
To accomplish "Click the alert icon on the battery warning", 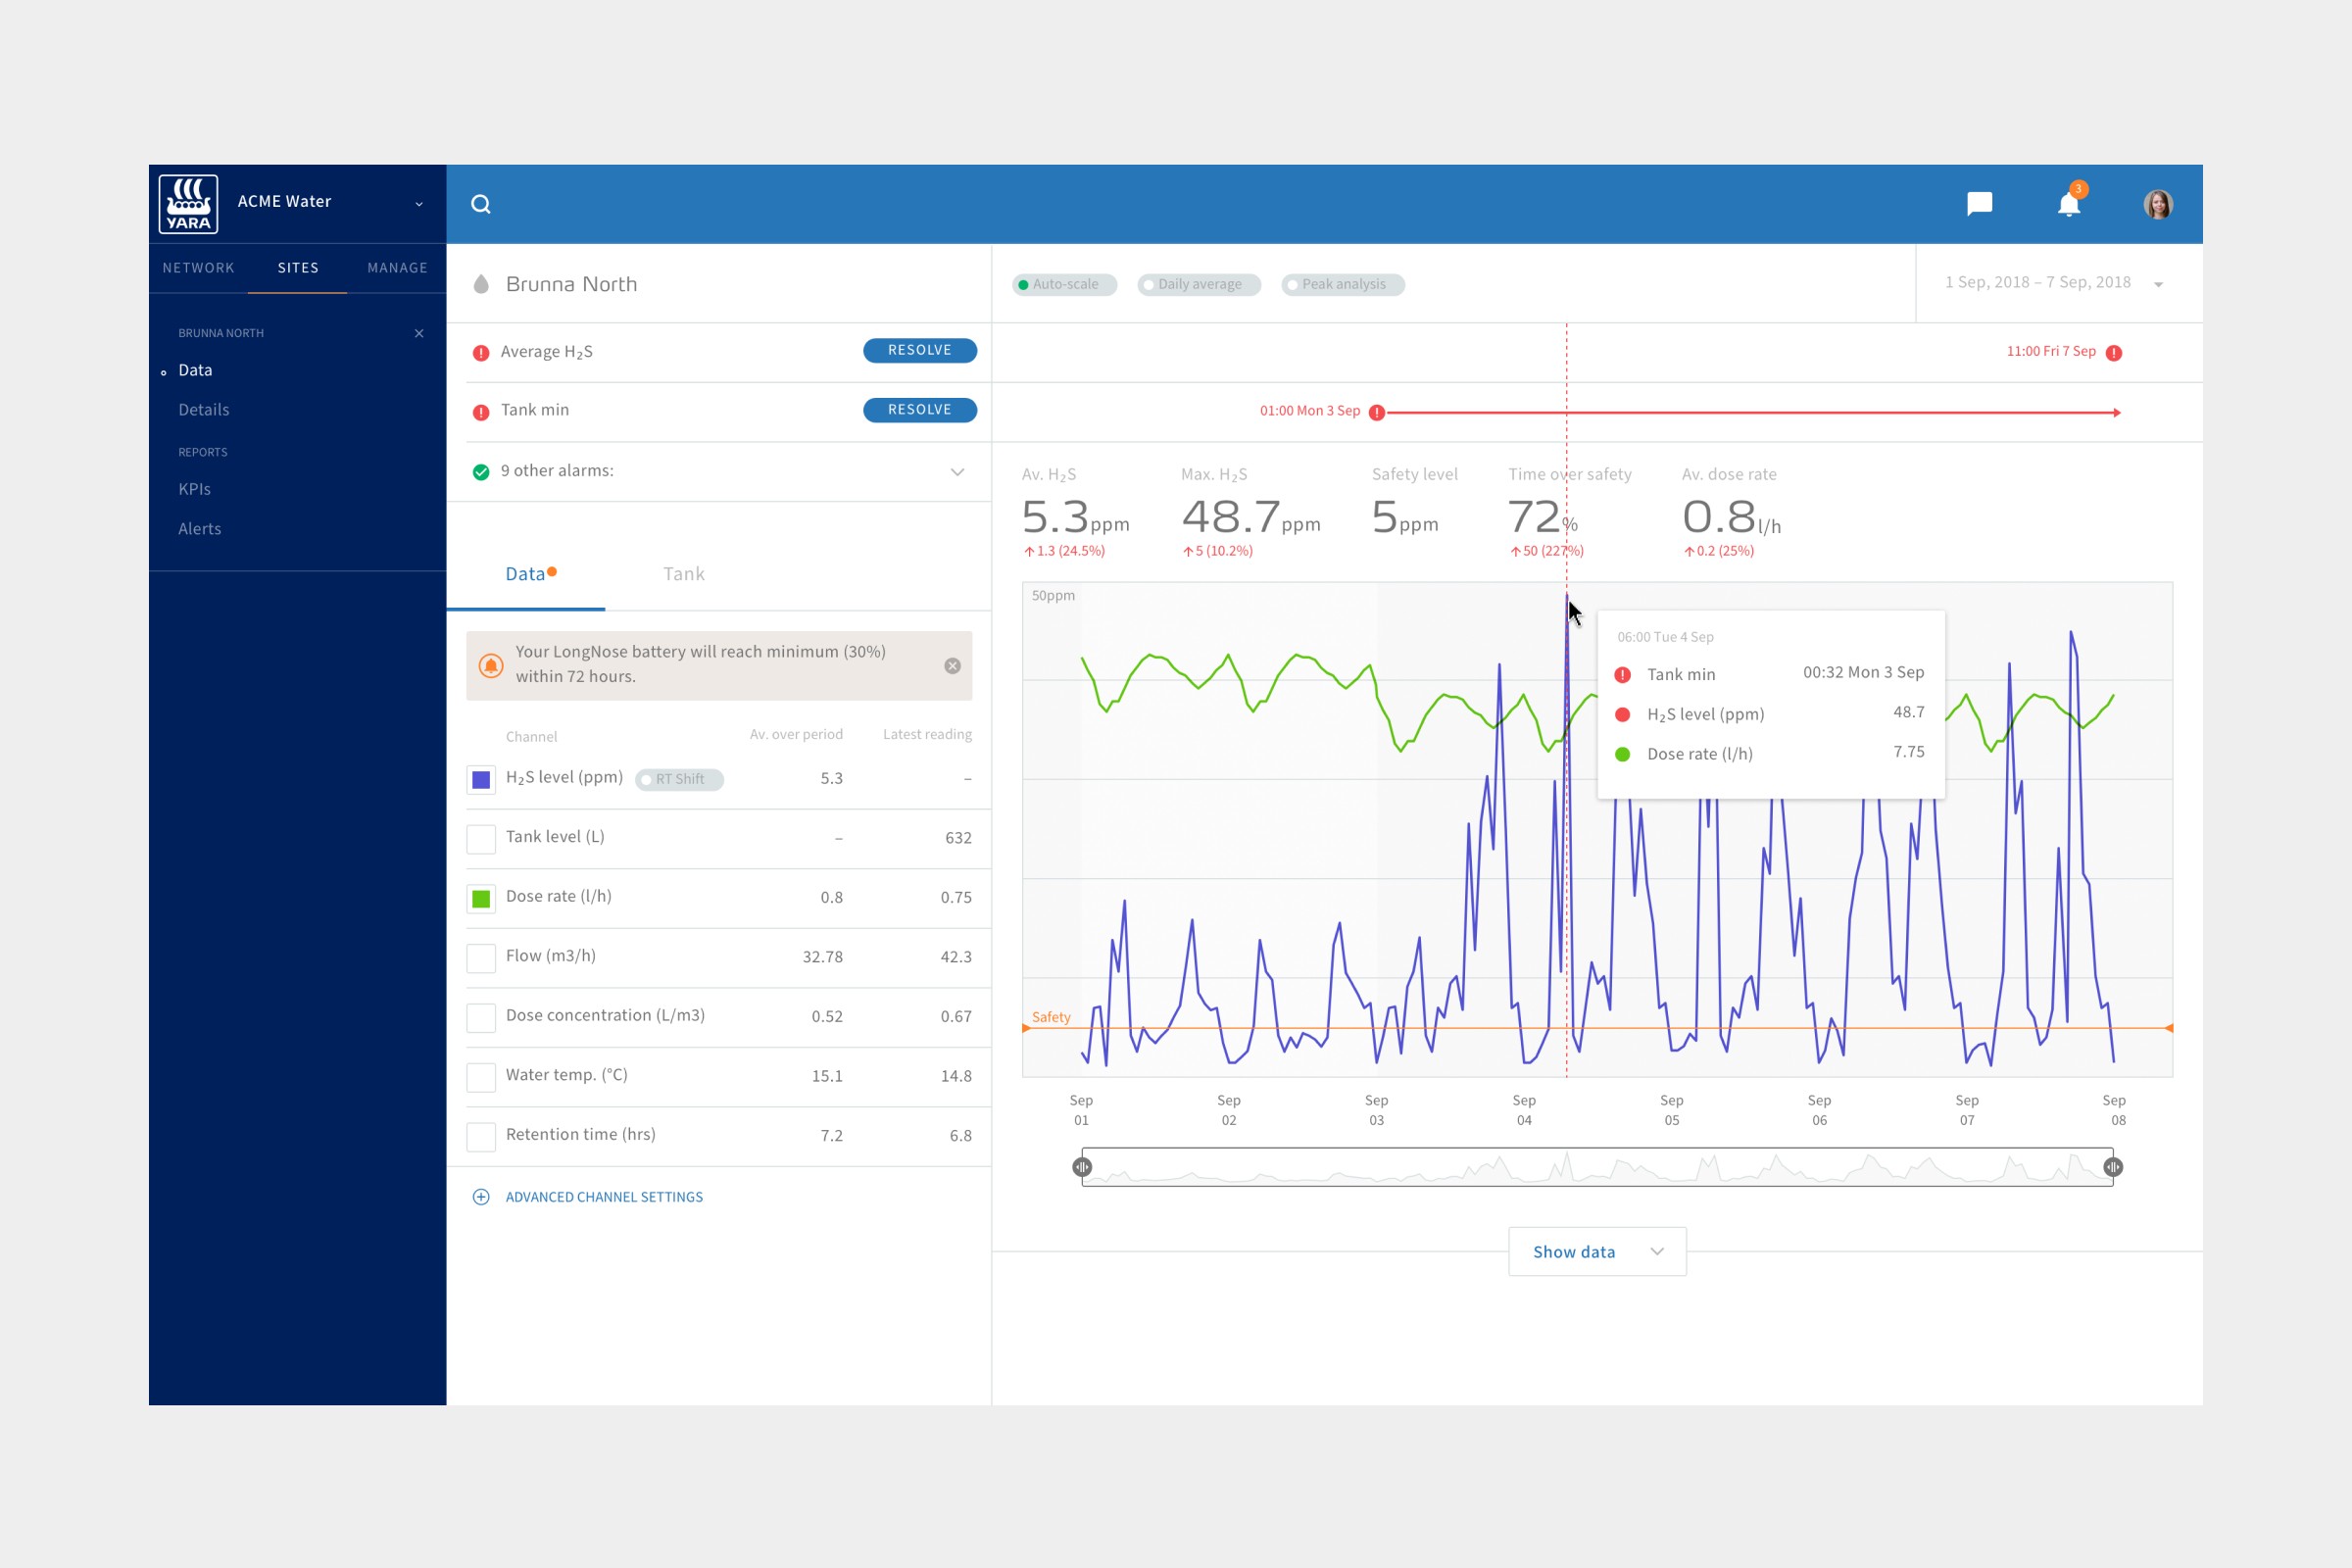I will pos(491,665).
